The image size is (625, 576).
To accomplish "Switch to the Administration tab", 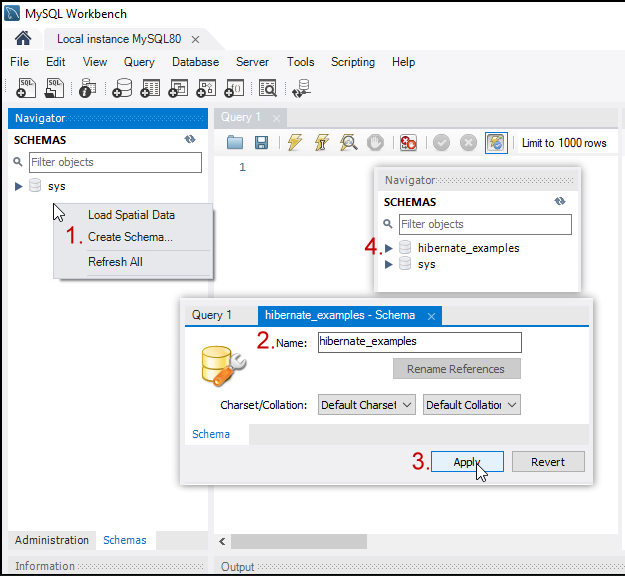I will tap(52, 540).
